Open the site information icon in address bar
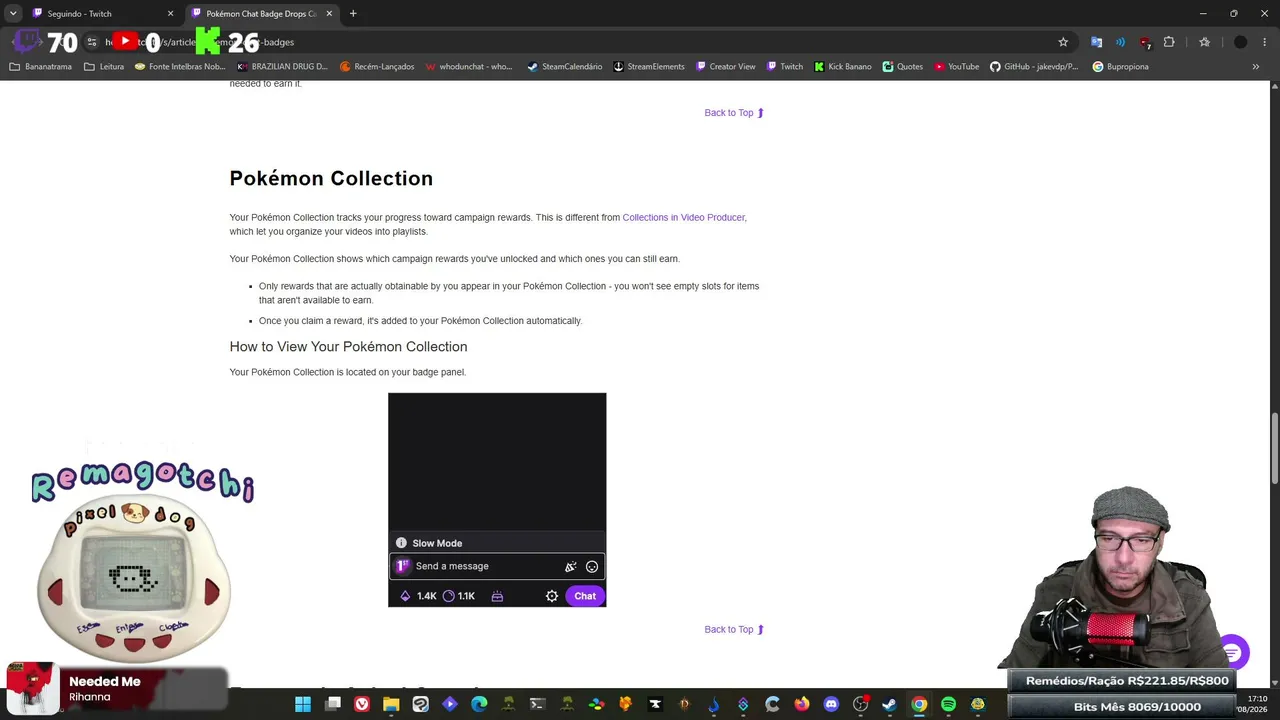 coord(92,42)
